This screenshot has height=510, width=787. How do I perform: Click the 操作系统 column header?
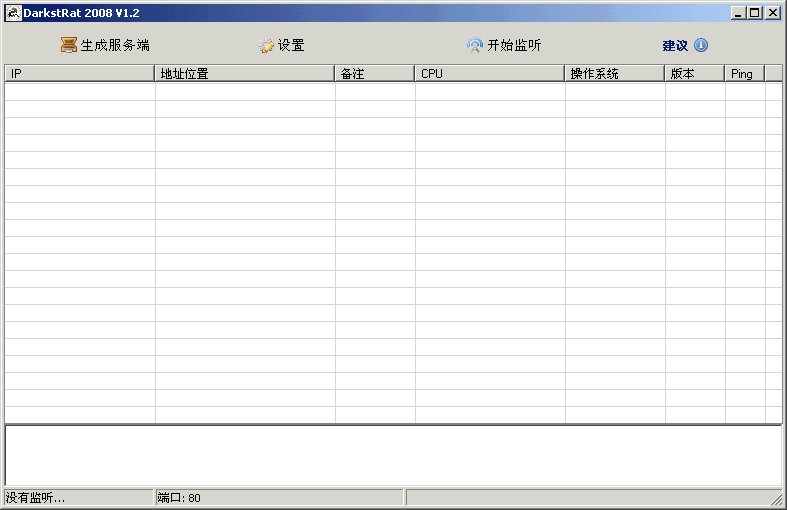pos(615,74)
